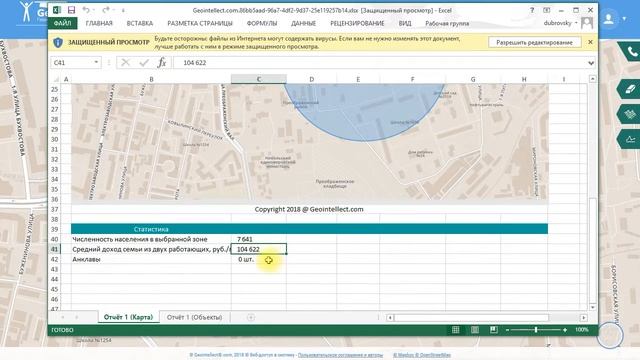
Task: Click the Анклавы label cell
Action: pyautogui.click(x=151, y=259)
